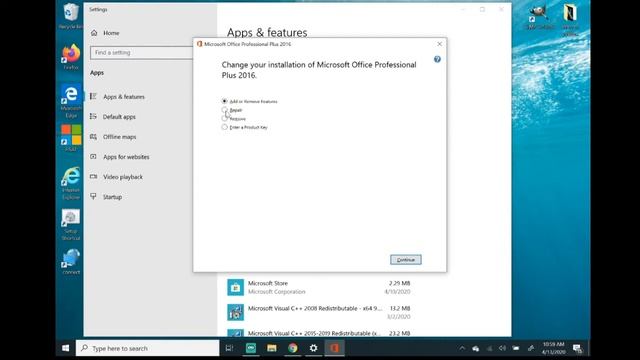Show hidden system tray icons

pyautogui.click(x=462, y=348)
